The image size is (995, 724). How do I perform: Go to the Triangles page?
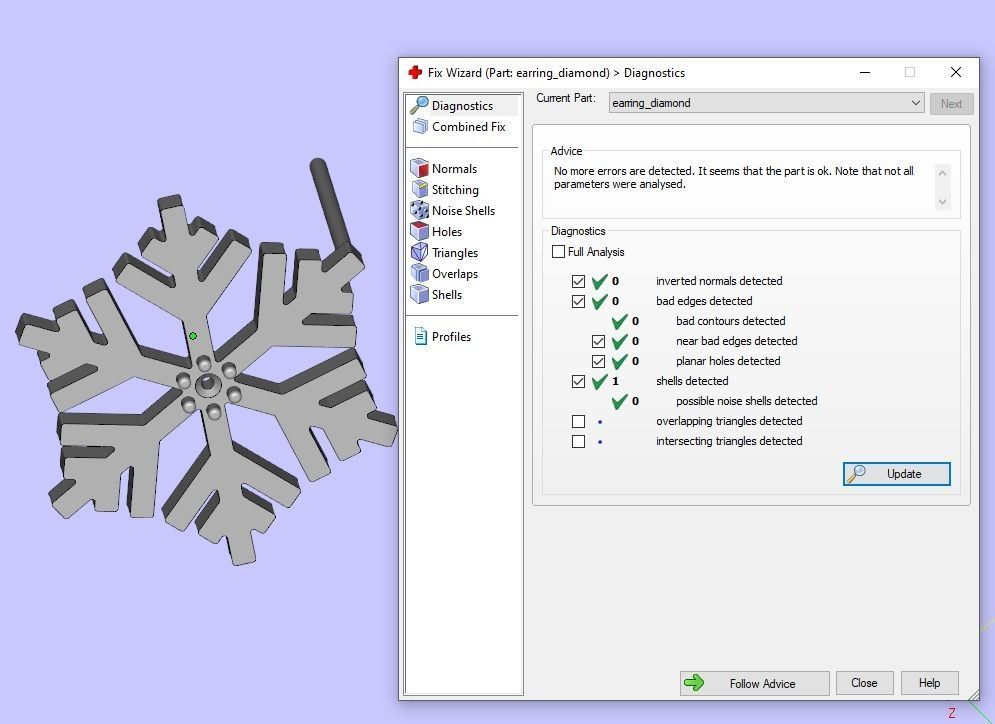(454, 252)
